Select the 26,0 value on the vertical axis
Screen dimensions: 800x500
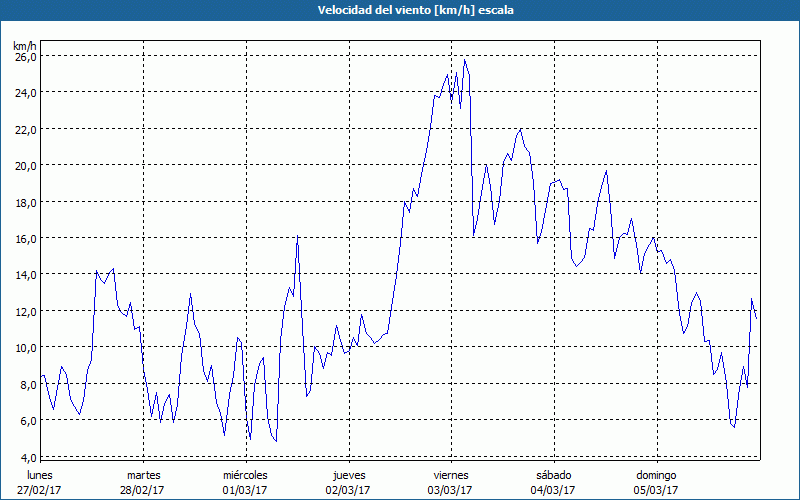(25, 57)
